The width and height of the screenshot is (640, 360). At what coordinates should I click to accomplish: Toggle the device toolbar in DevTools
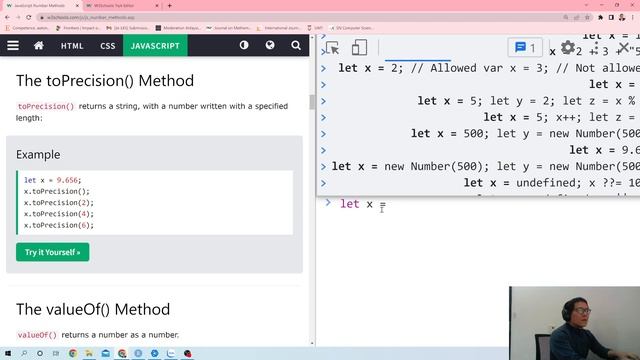pyautogui.click(x=359, y=48)
